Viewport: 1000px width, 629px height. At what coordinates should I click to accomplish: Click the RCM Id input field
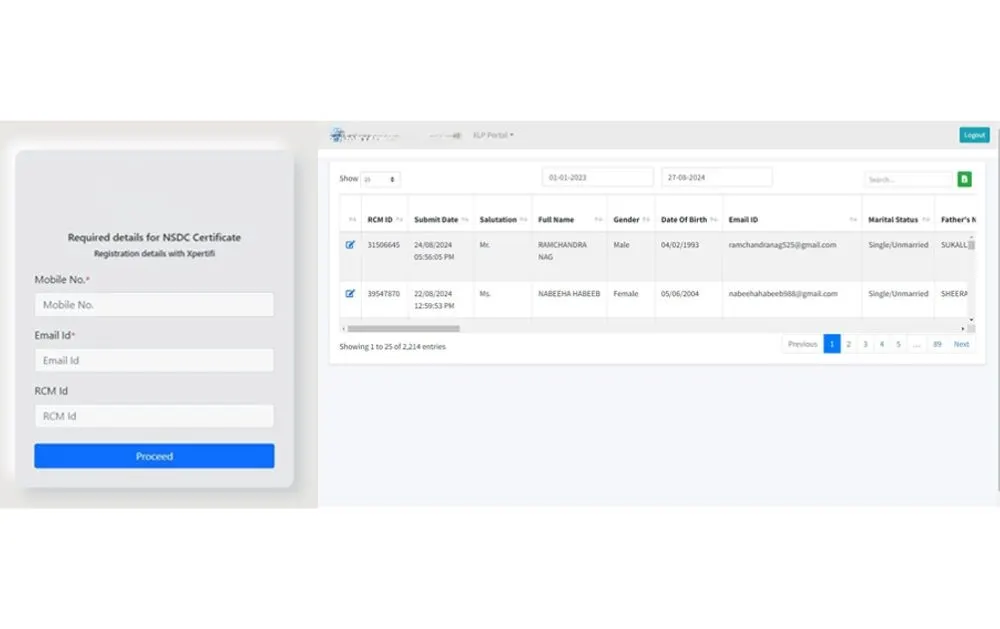154,416
